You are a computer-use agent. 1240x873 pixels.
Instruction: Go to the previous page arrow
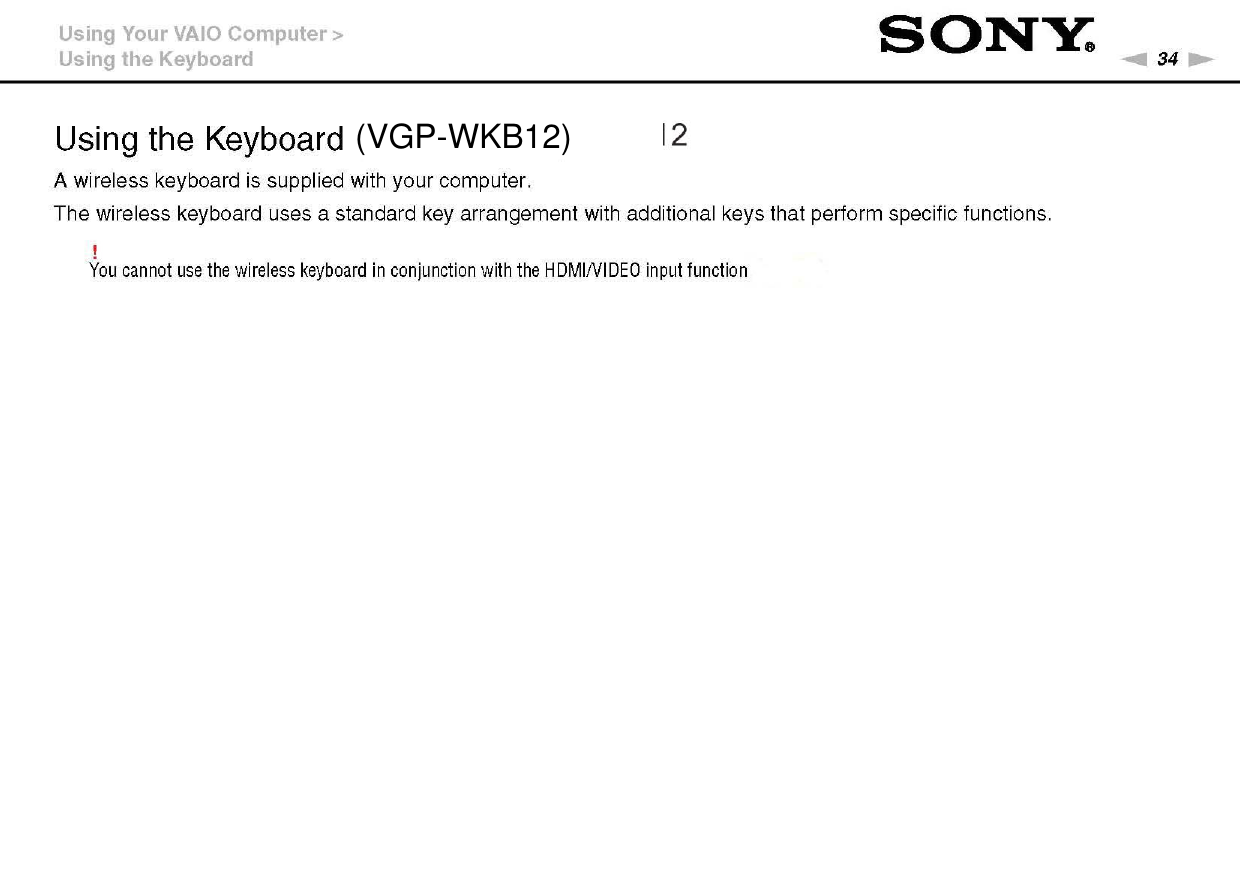click(x=1135, y=60)
